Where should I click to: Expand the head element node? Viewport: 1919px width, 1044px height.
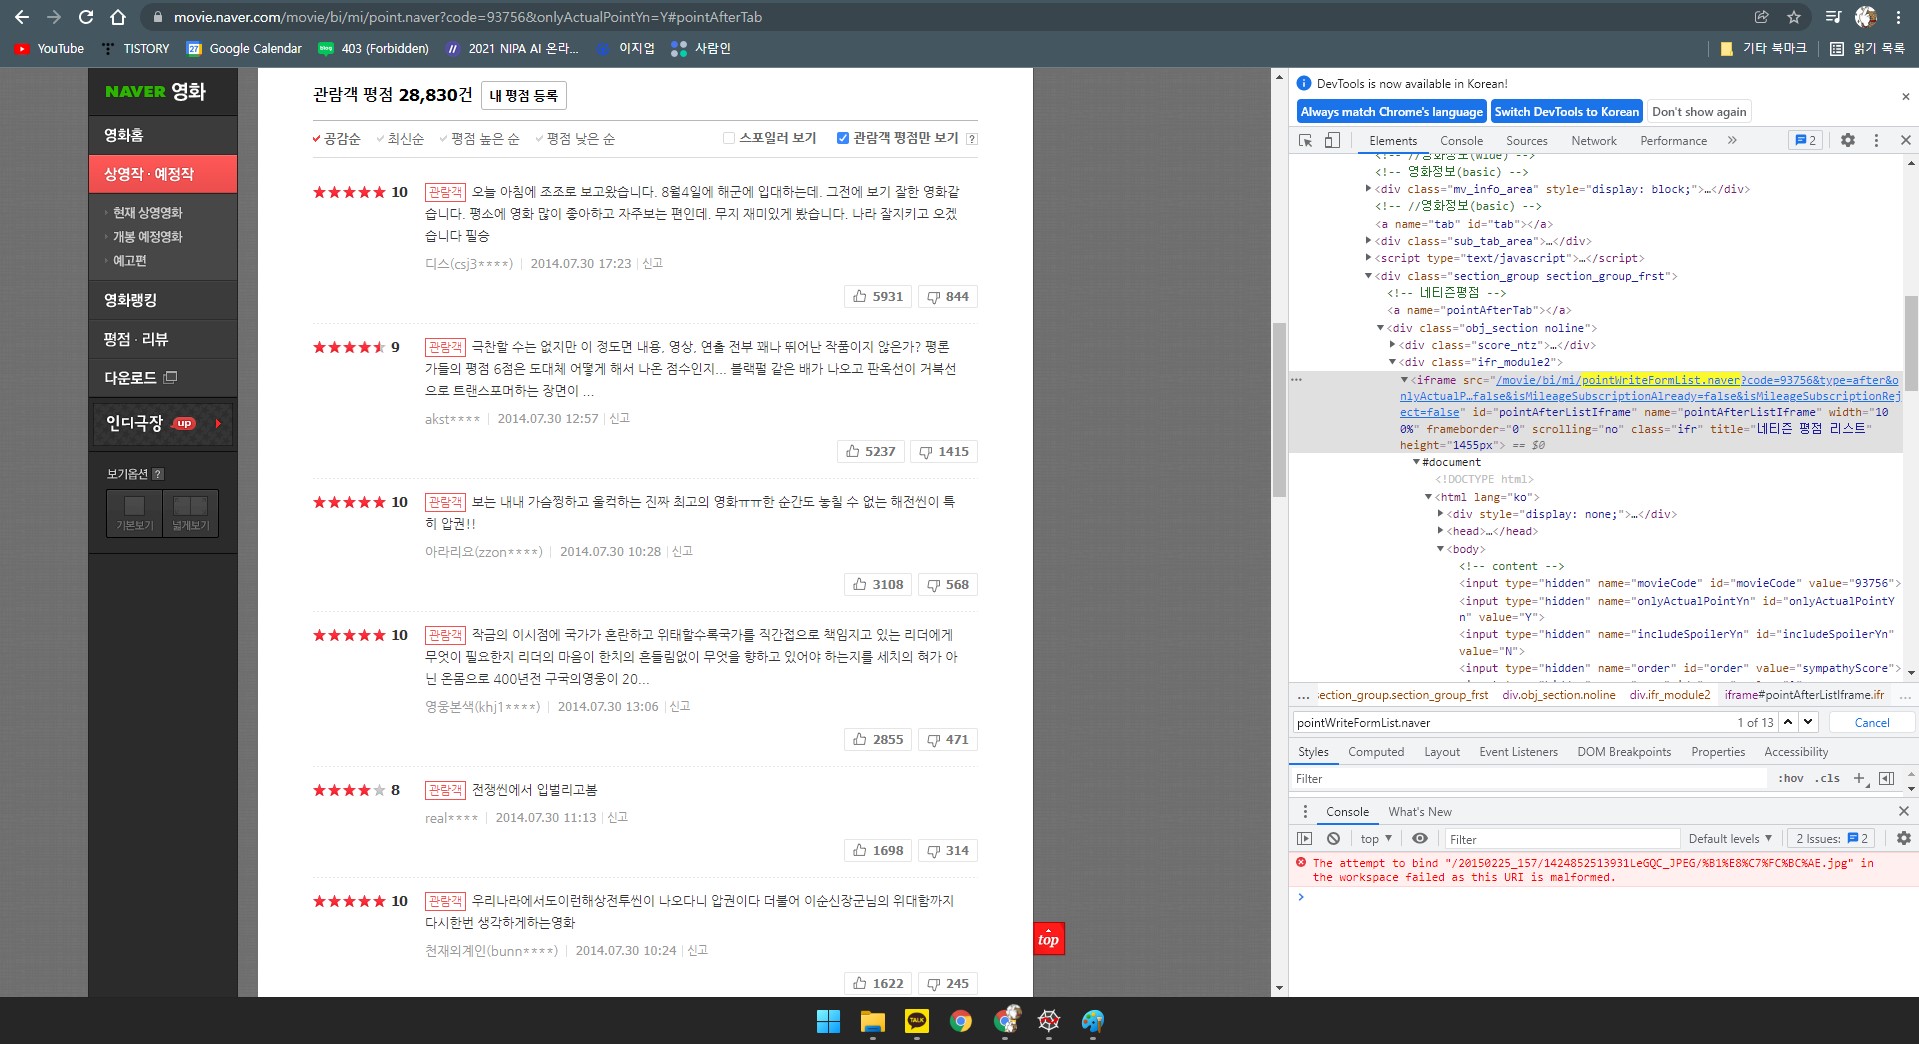click(1440, 531)
